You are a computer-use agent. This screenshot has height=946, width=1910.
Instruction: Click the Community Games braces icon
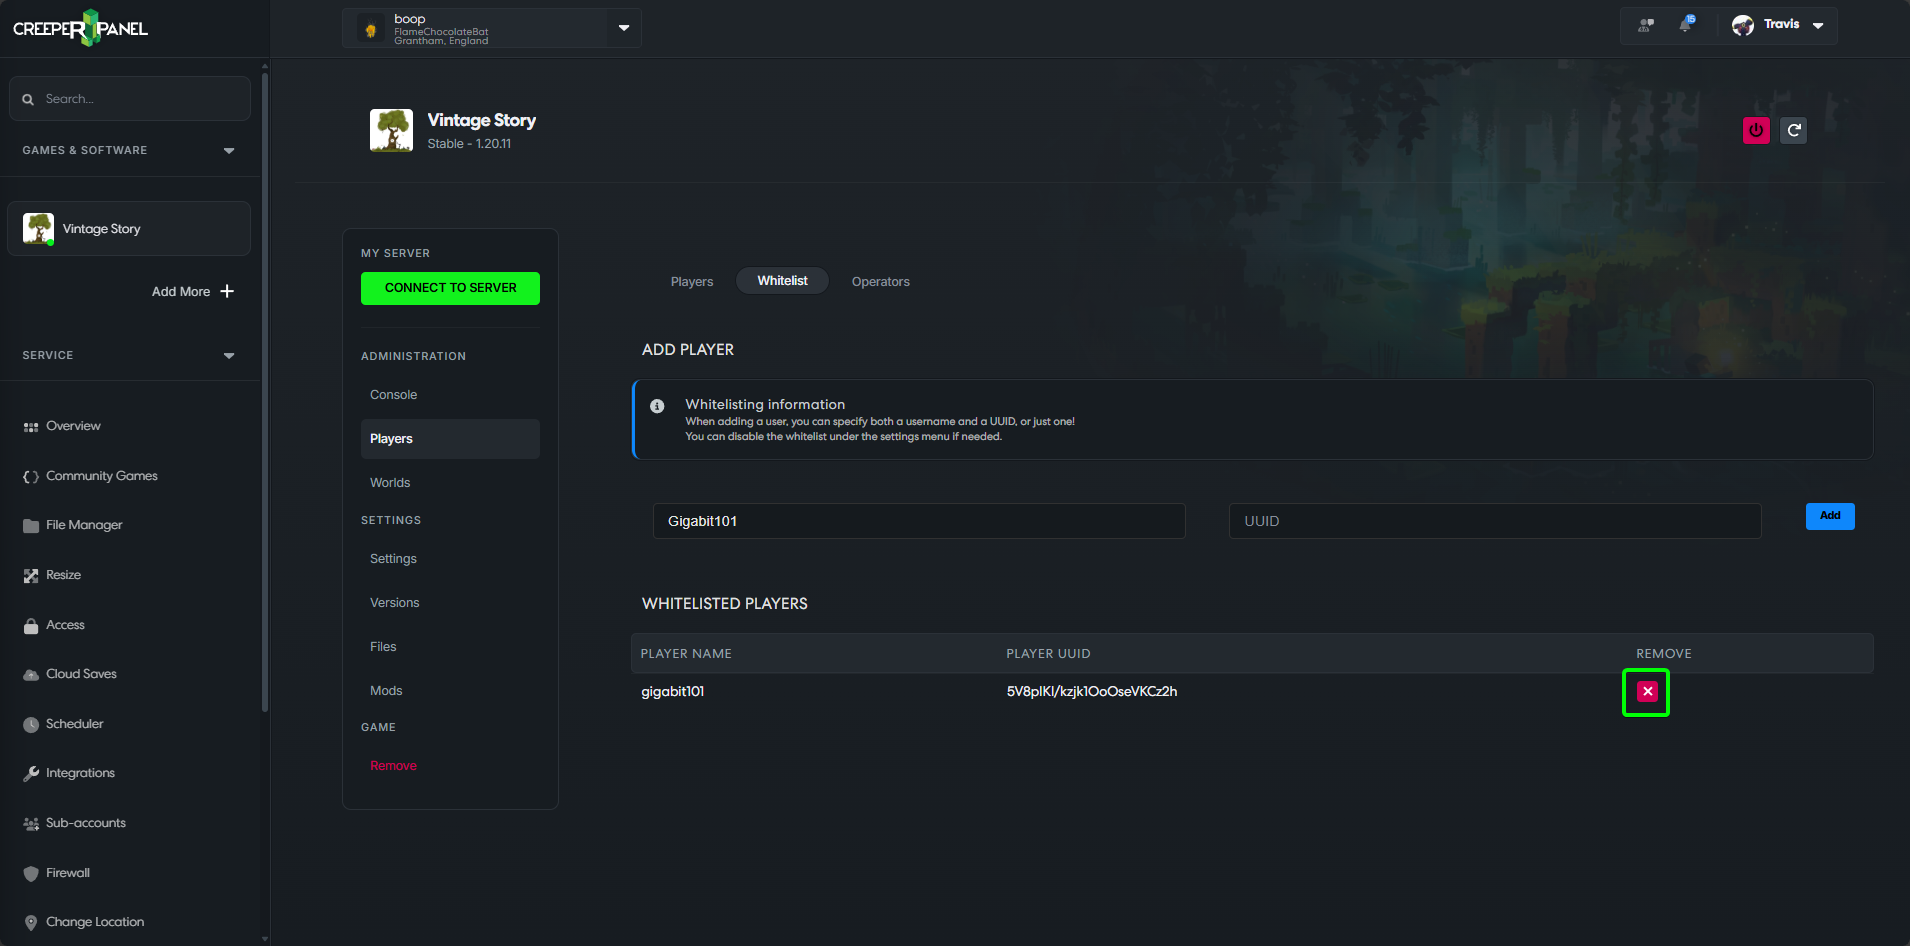(x=31, y=477)
